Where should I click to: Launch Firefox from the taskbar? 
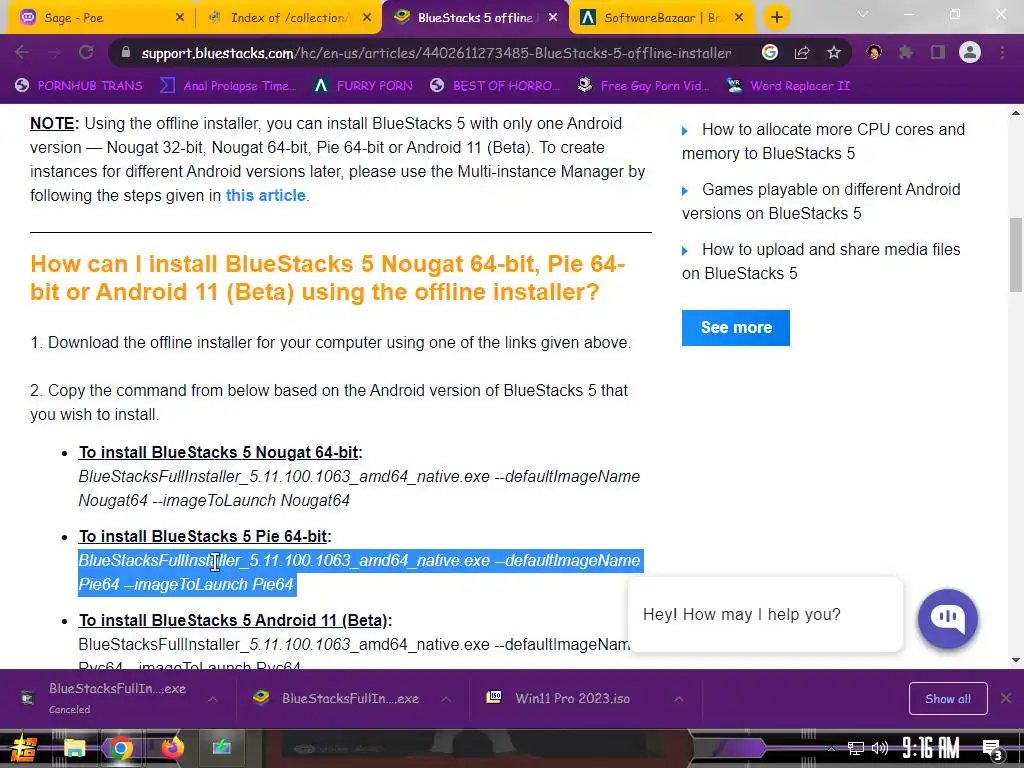pyautogui.click(x=172, y=748)
